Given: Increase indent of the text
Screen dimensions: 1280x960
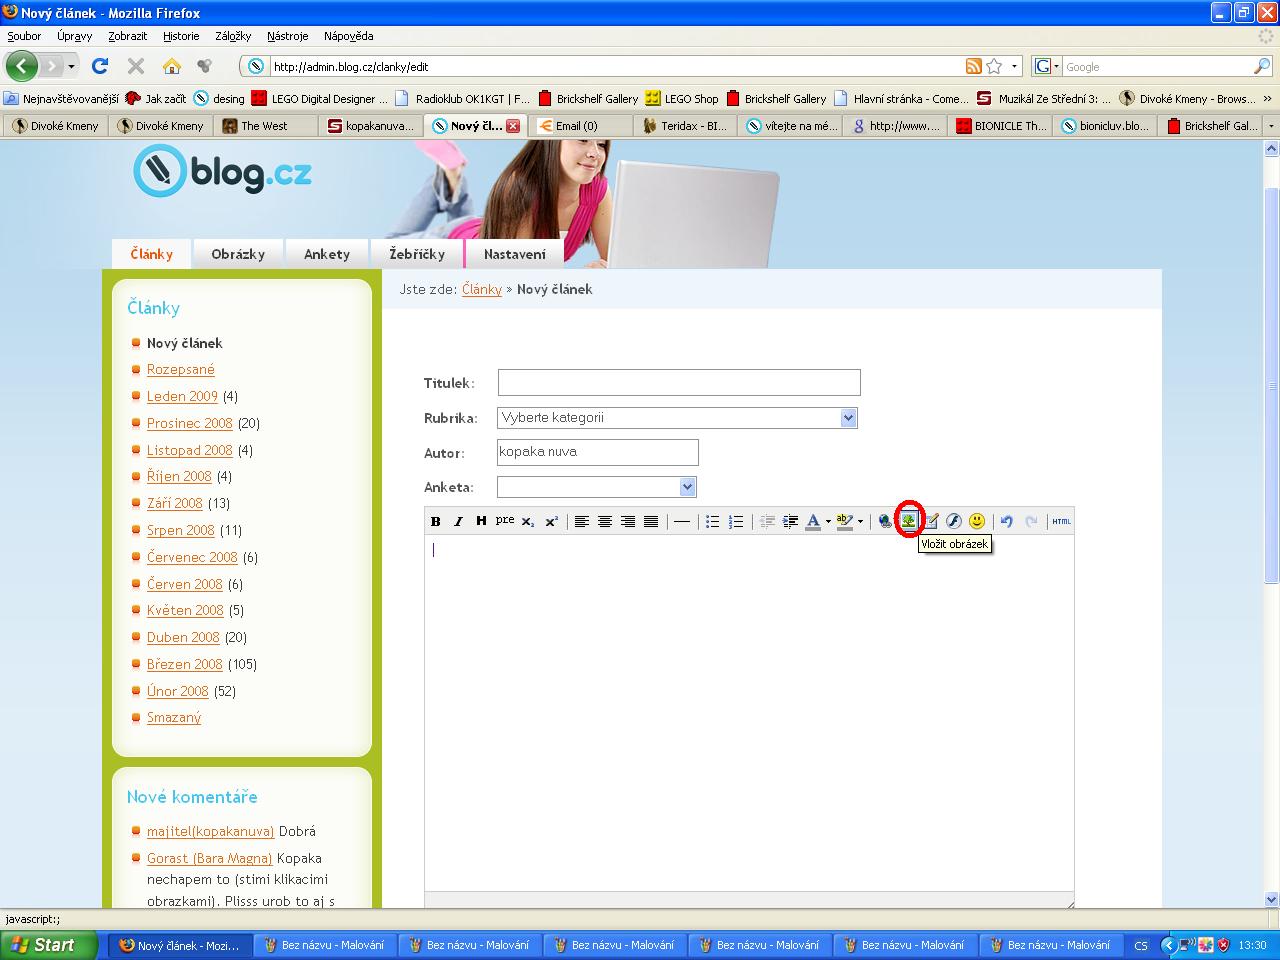Looking at the screenshot, I should pyautogui.click(x=790, y=521).
